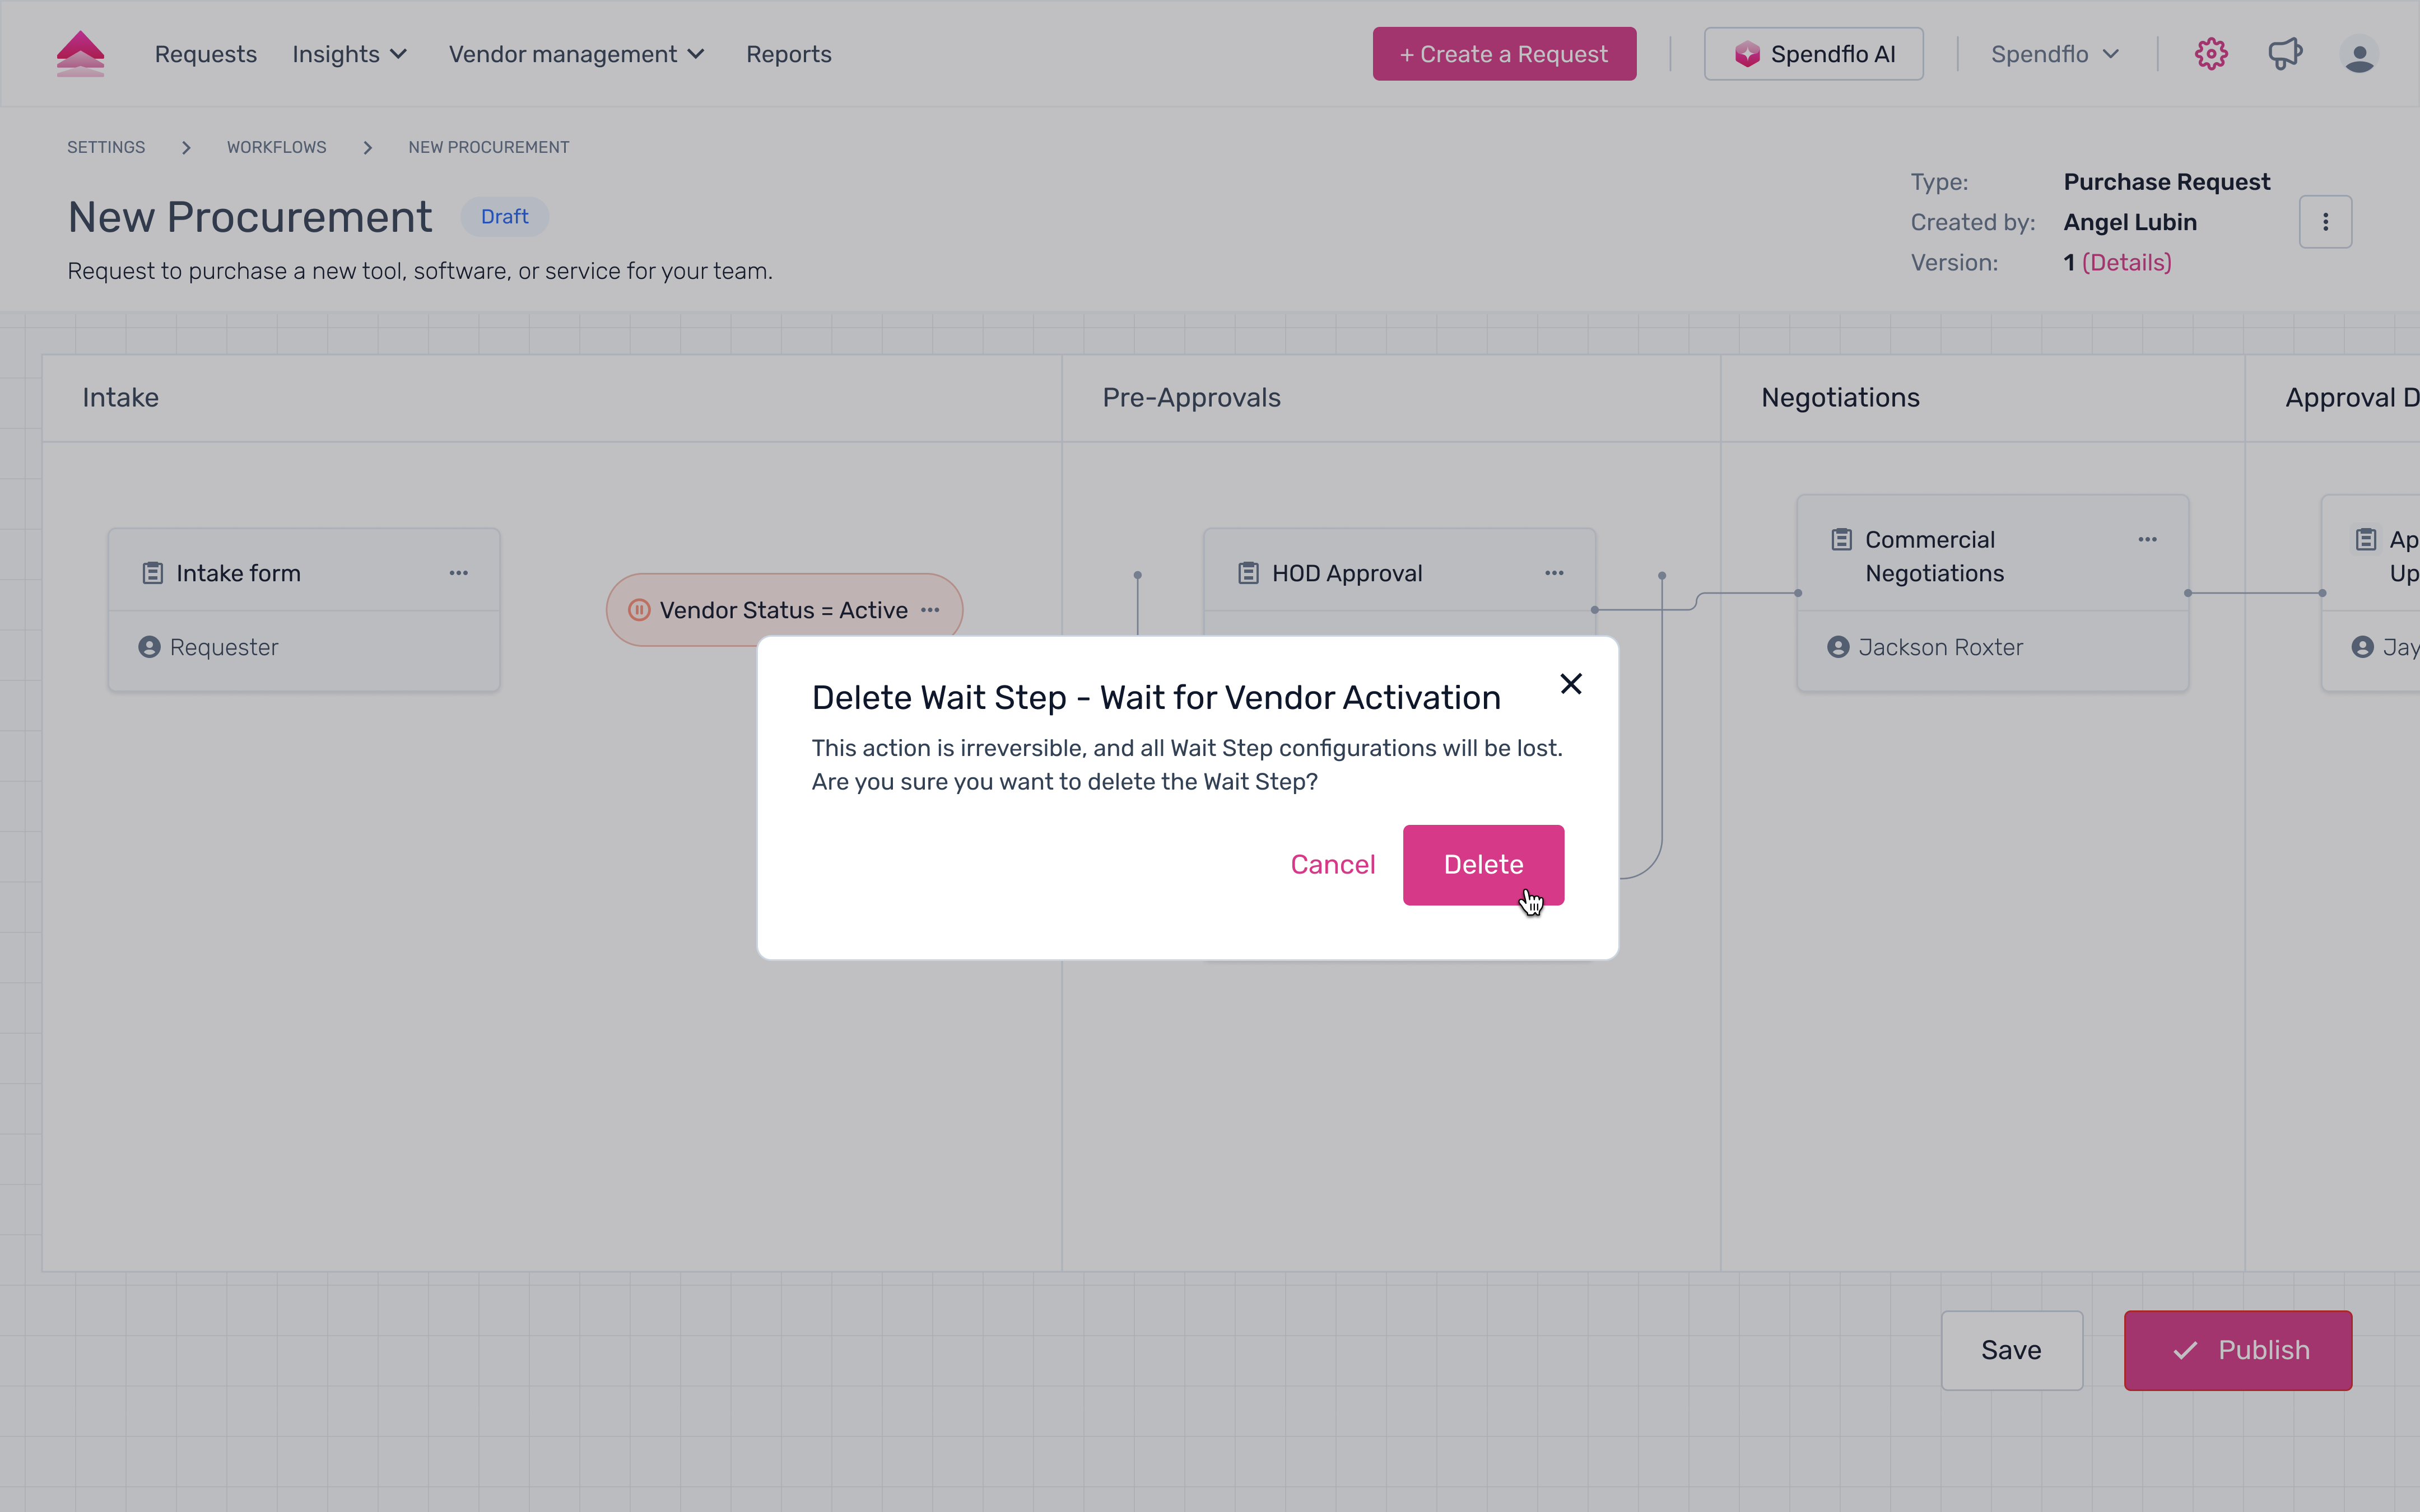
Task: Open the Reports menu item
Action: click(x=788, y=54)
